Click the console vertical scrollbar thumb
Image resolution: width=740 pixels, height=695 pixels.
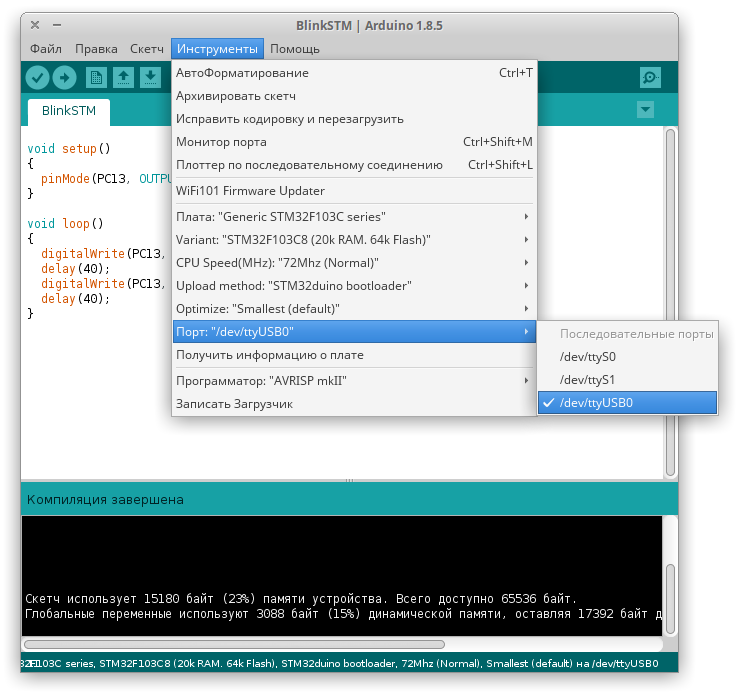[670, 599]
